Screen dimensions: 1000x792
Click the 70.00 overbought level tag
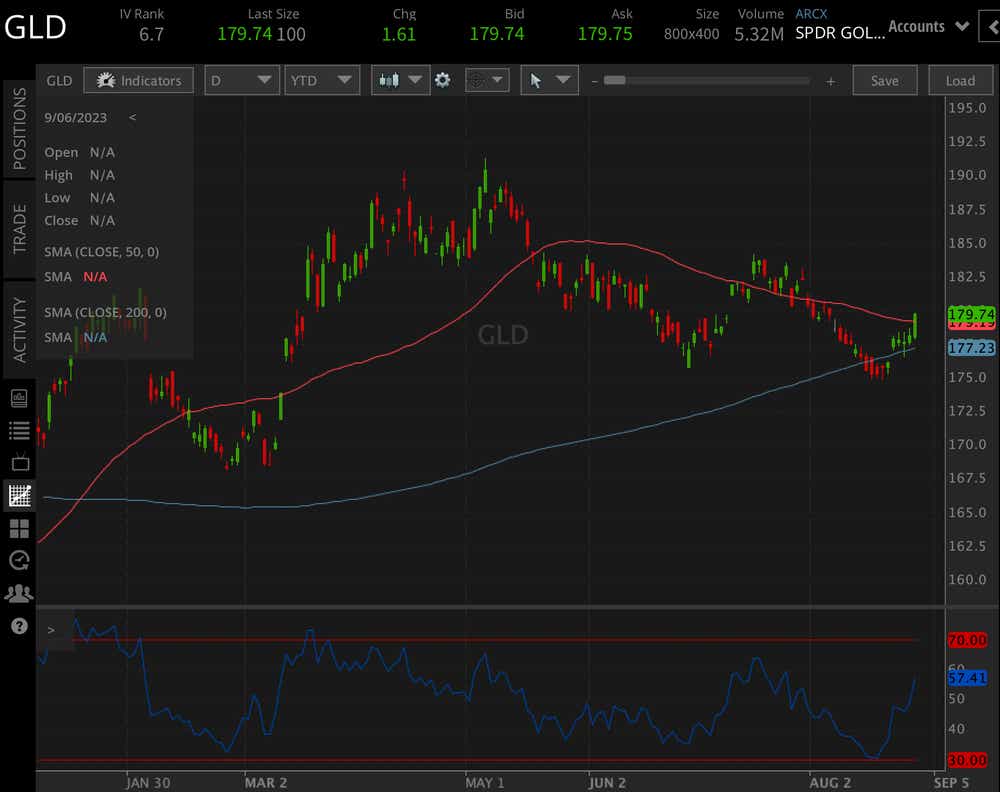click(967, 640)
